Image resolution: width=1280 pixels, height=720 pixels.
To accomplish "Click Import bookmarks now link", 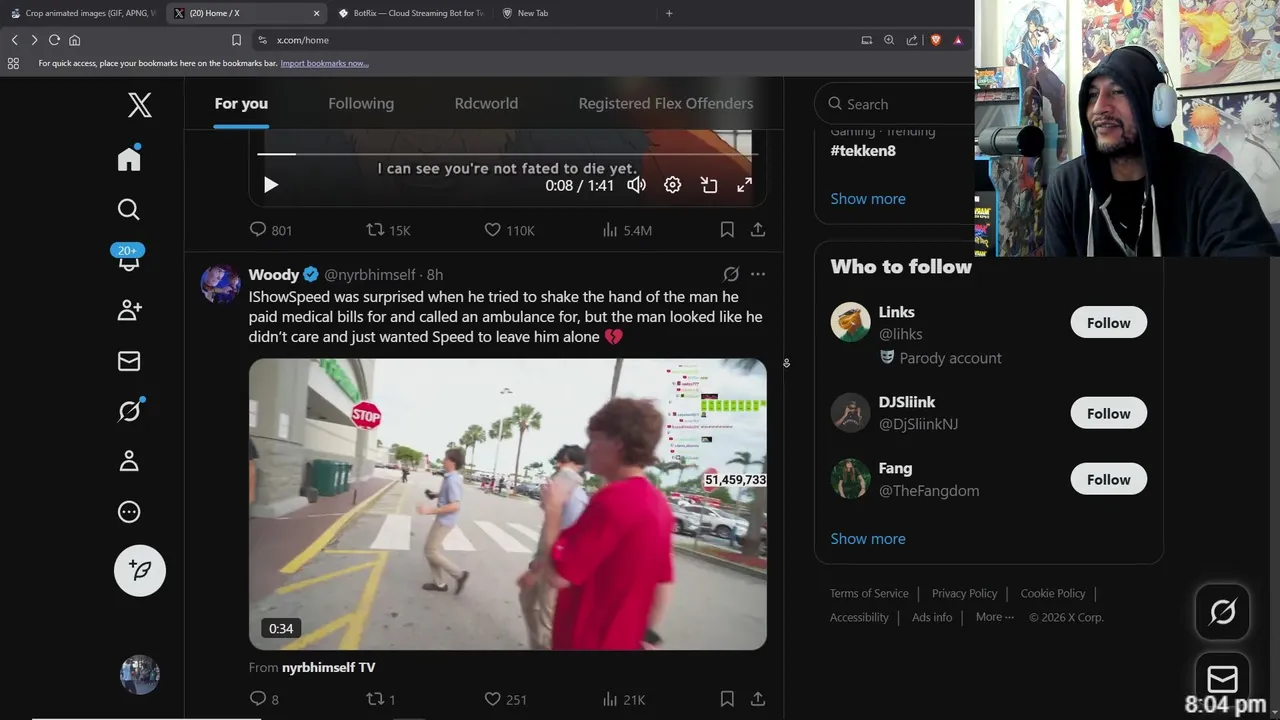I will (324, 63).
